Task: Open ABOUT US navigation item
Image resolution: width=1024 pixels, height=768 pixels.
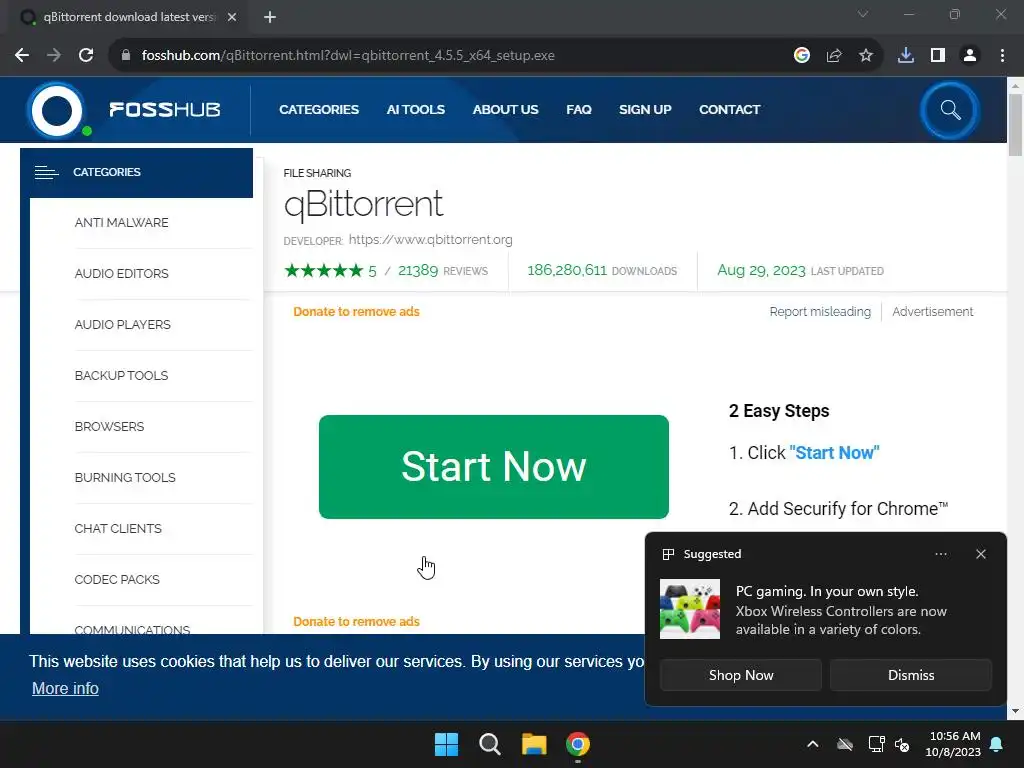Action: (505, 110)
